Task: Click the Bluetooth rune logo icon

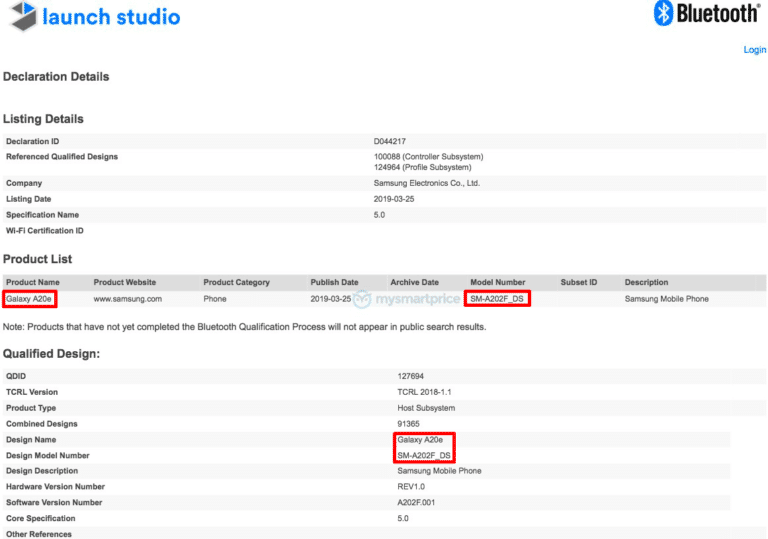Action: click(x=663, y=13)
